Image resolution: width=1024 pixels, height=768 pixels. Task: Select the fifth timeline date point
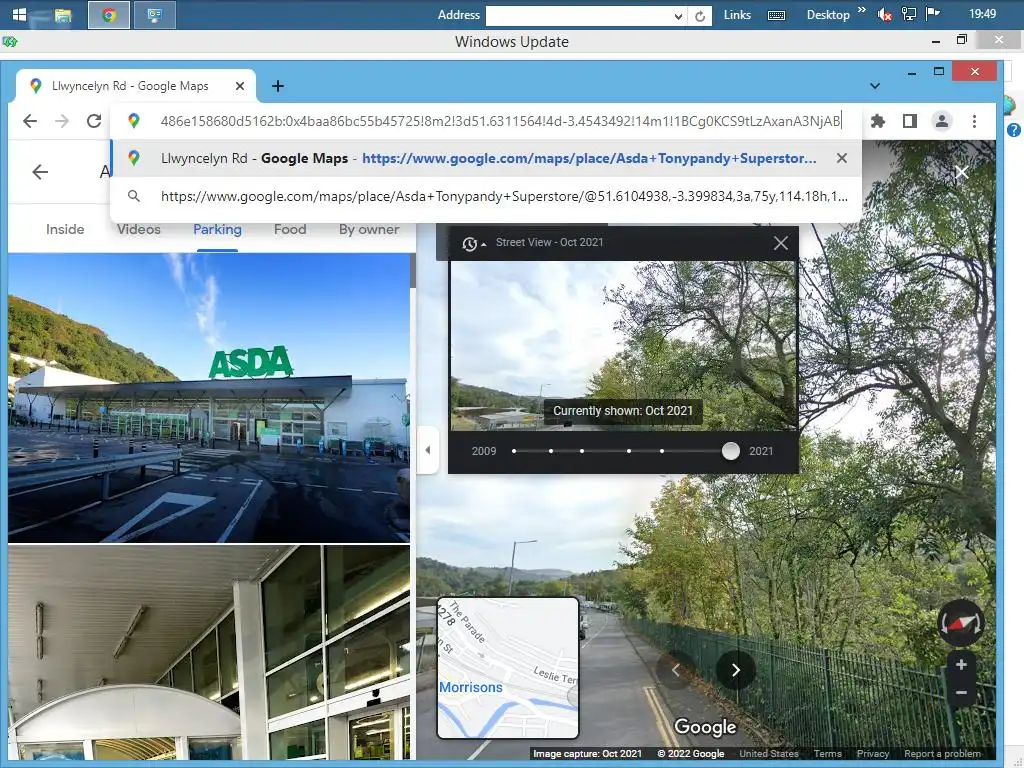662,451
